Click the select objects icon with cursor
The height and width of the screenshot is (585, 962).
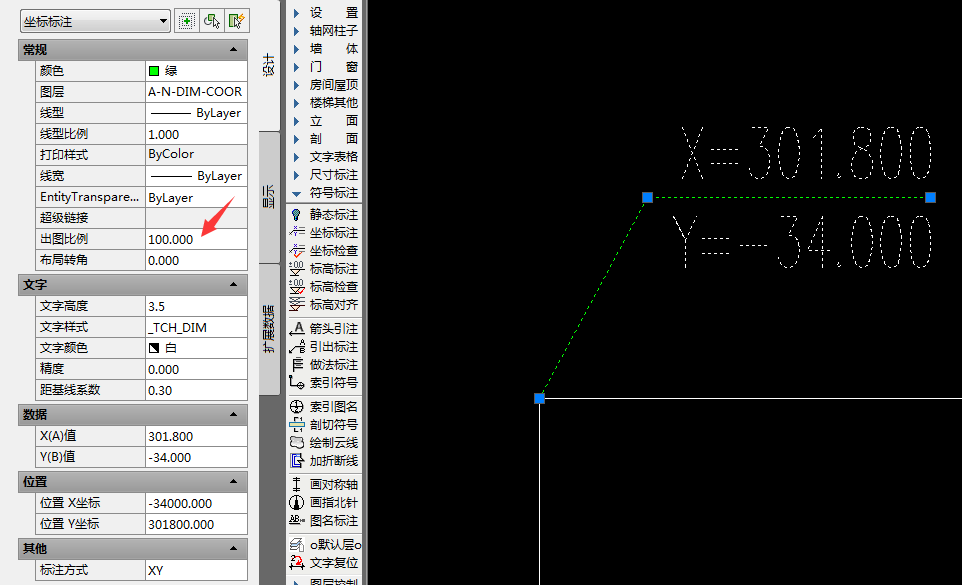[x=212, y=21]
